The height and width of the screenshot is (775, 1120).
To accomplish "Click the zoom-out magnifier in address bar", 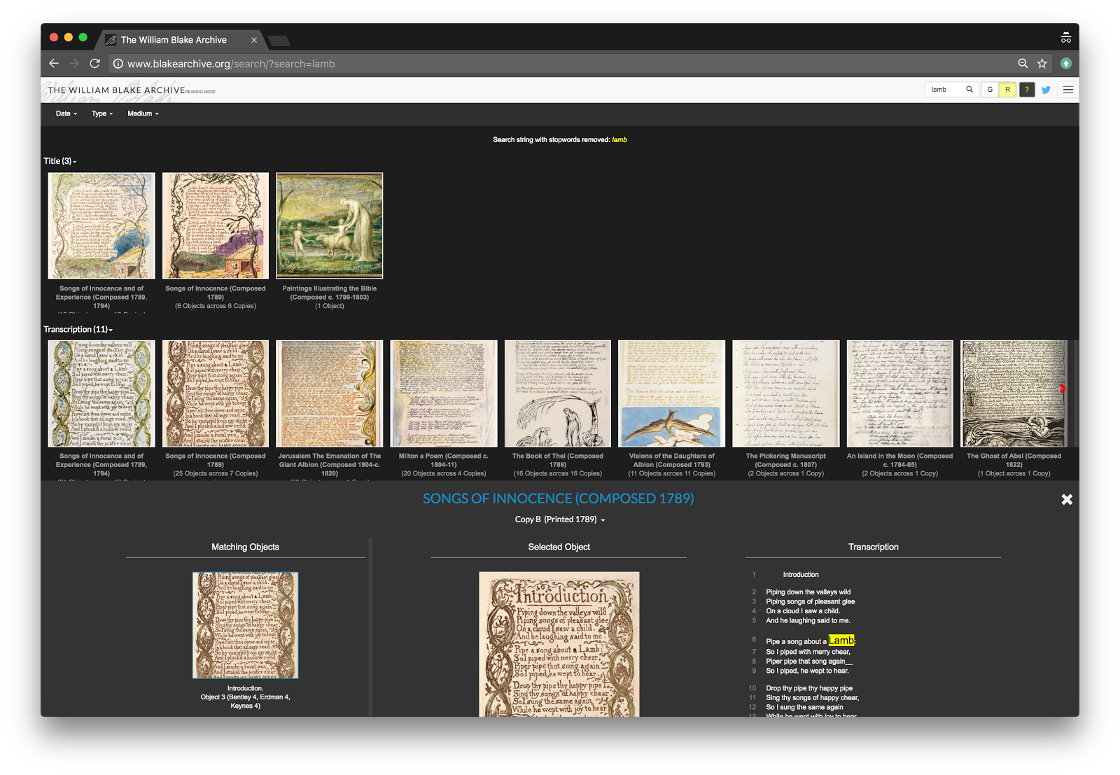I will (x=1023, y=64).
